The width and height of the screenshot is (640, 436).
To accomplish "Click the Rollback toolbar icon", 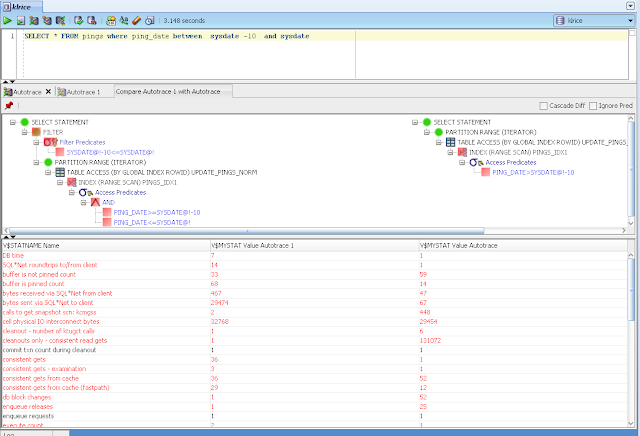I will pos(91,20).
